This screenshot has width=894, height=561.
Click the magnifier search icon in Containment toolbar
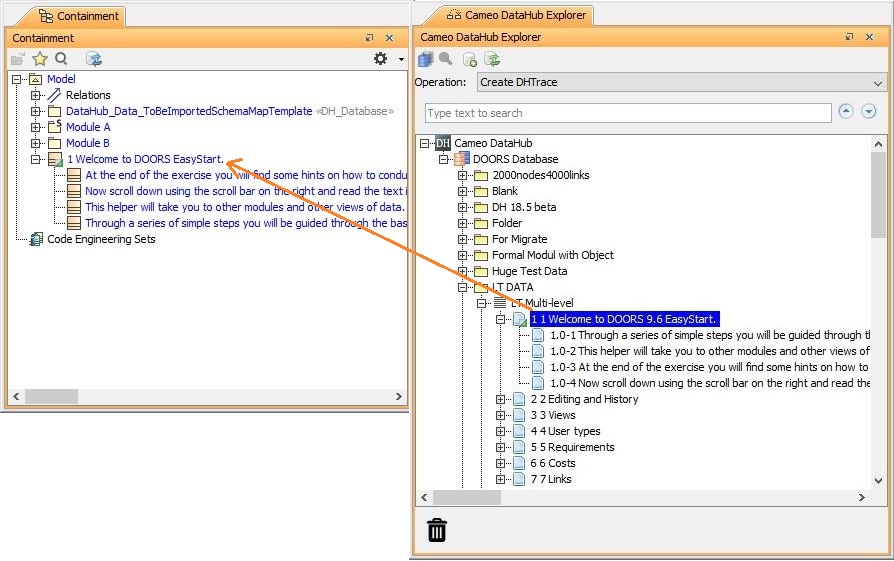coord(61,59)
